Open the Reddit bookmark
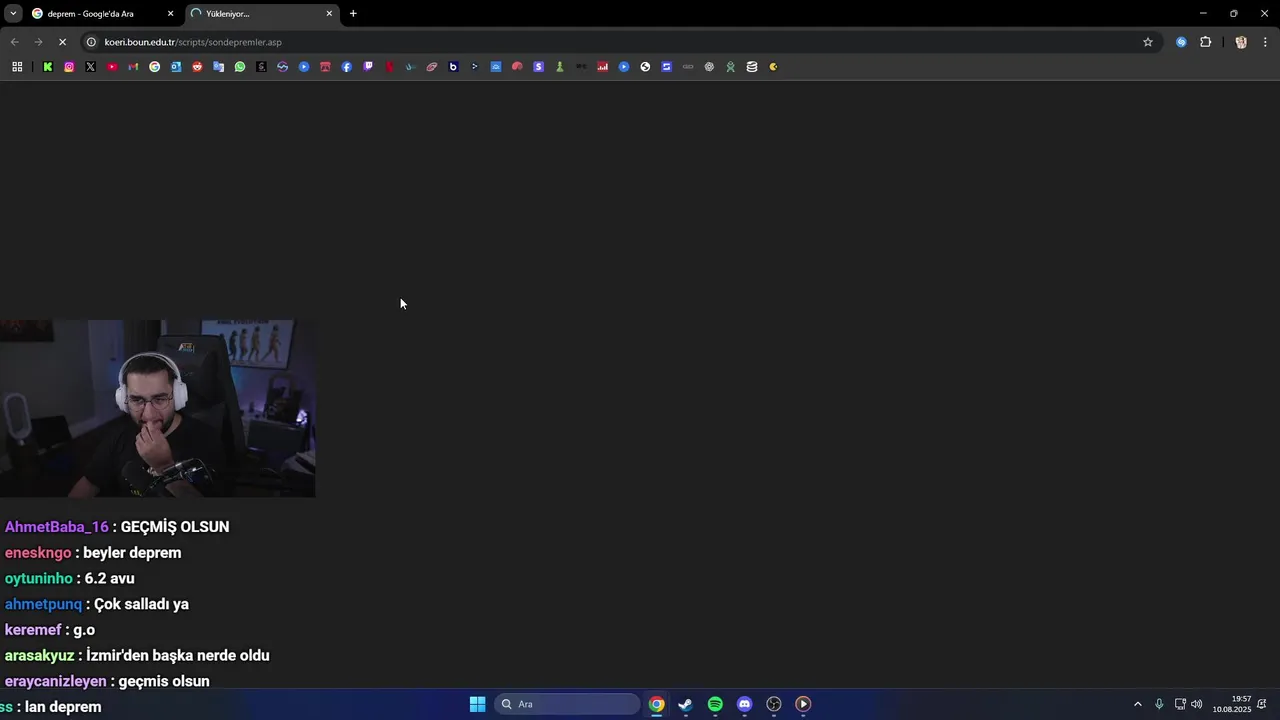1280x720 pixels. coord(197,67)
